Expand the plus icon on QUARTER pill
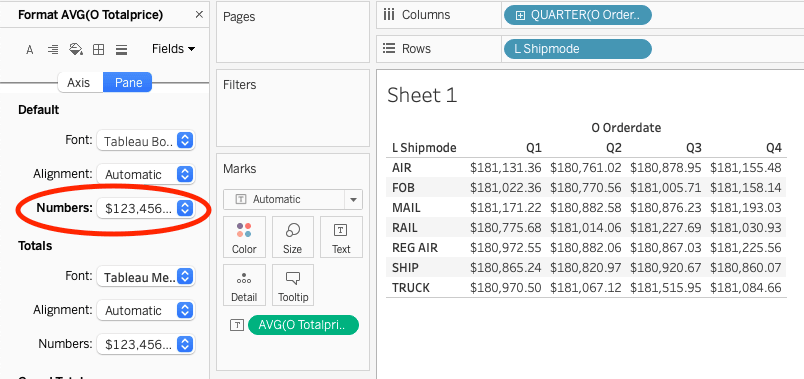The image size is (804, 379). point(520,15)
